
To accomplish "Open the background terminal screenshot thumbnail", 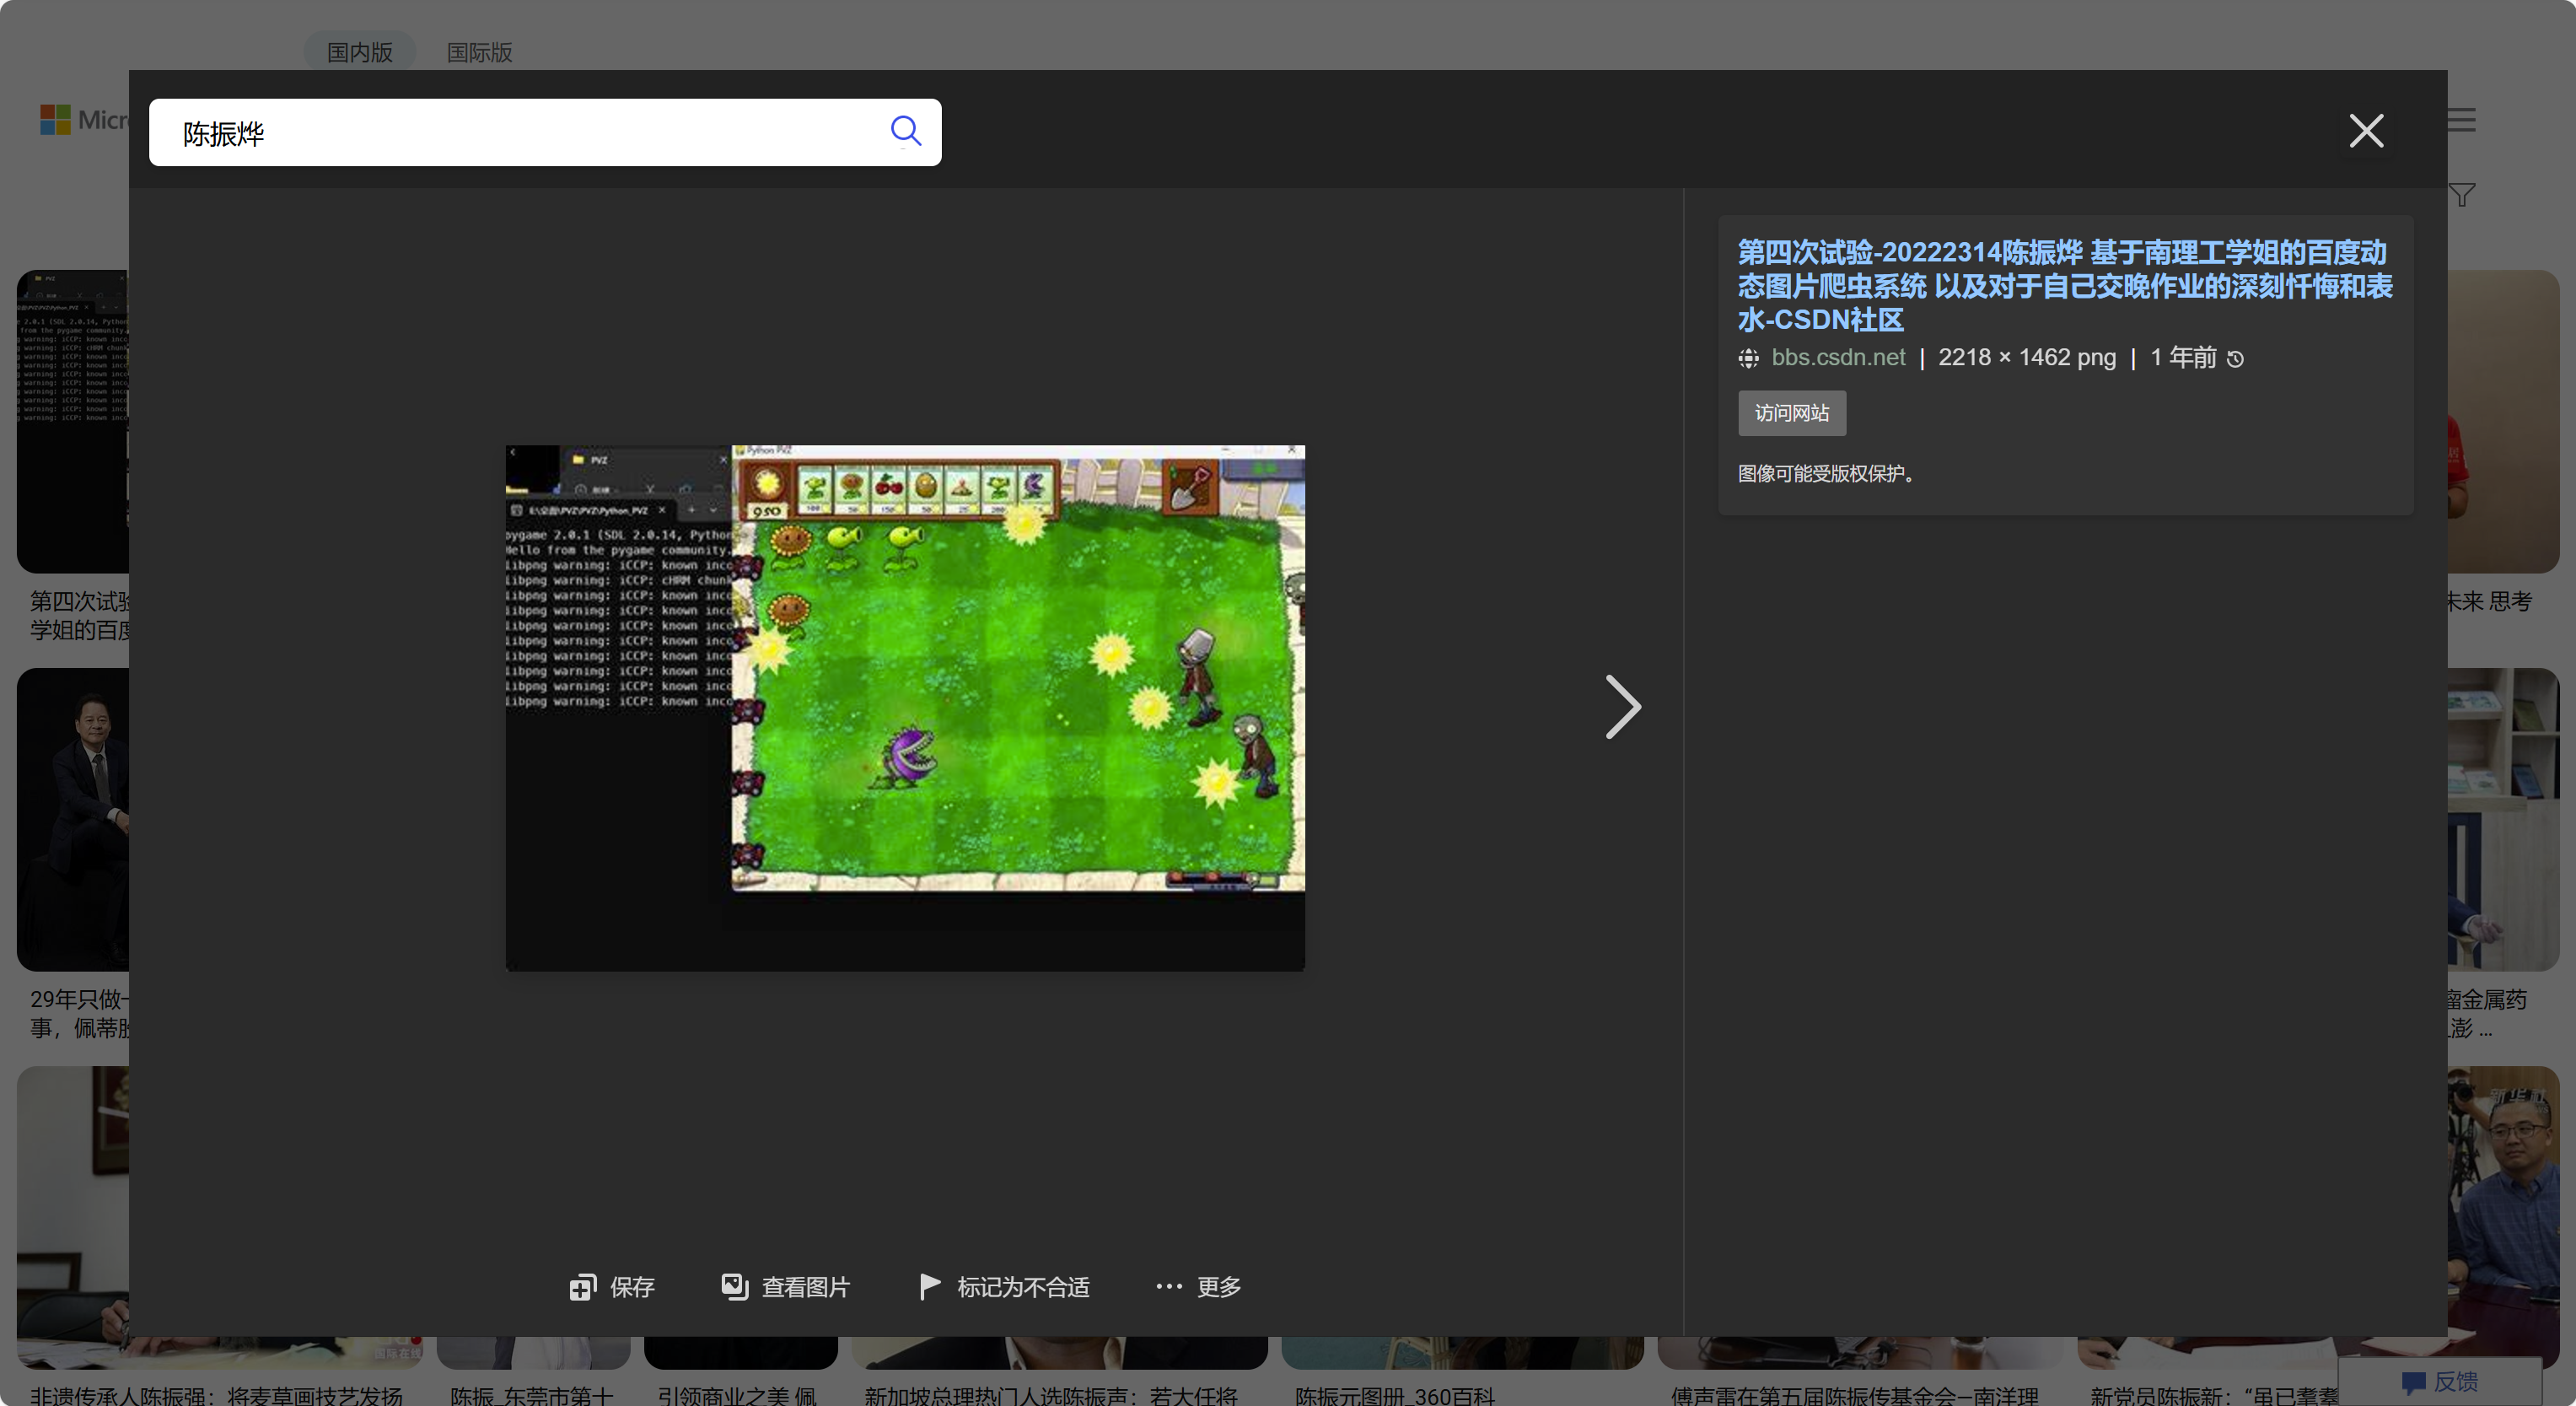I will (x=73, y=421).
